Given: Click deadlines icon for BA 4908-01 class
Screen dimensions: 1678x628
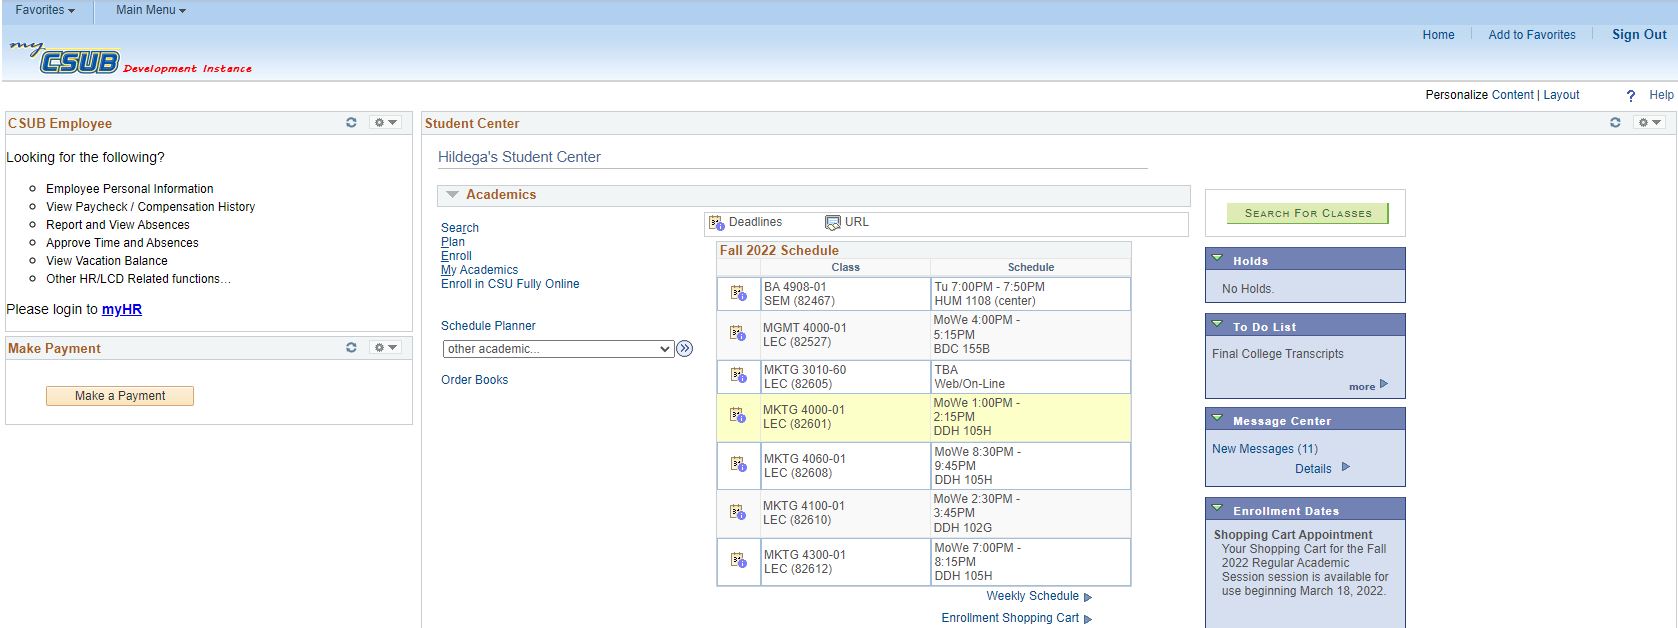Looking at the screenshot, I should [738, 293].
